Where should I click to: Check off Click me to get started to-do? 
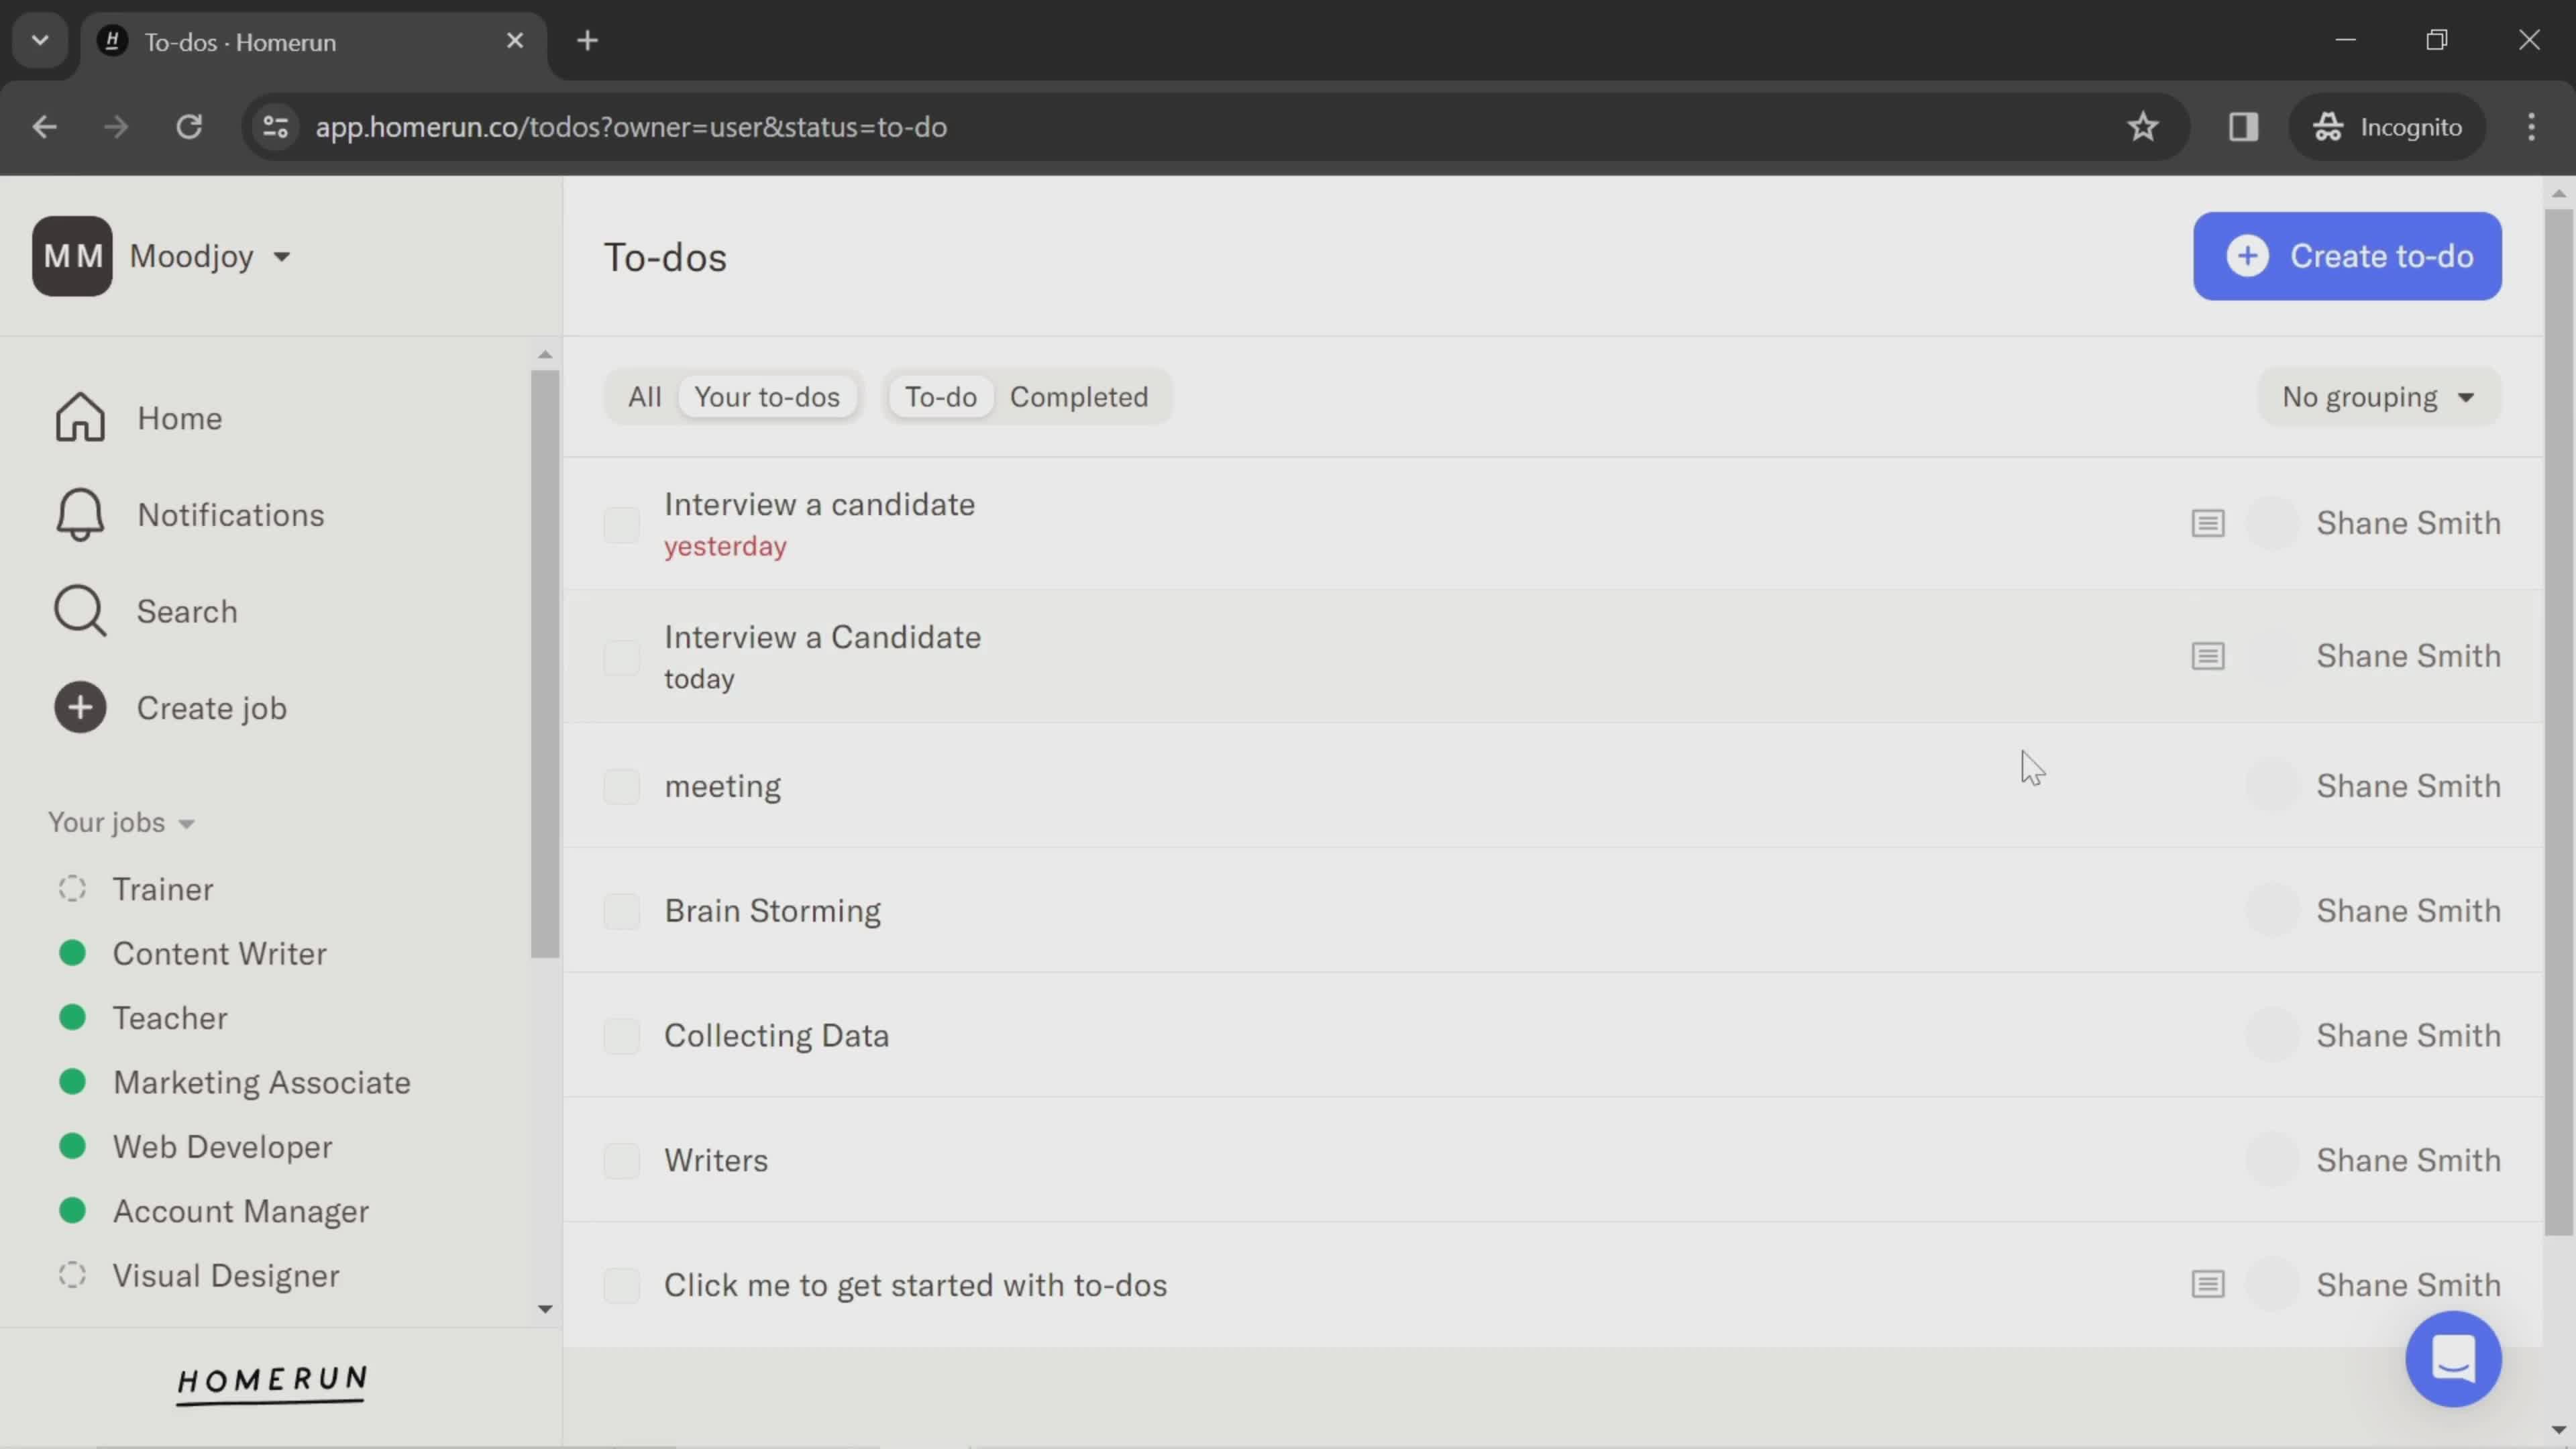[x=621, y=1285]
